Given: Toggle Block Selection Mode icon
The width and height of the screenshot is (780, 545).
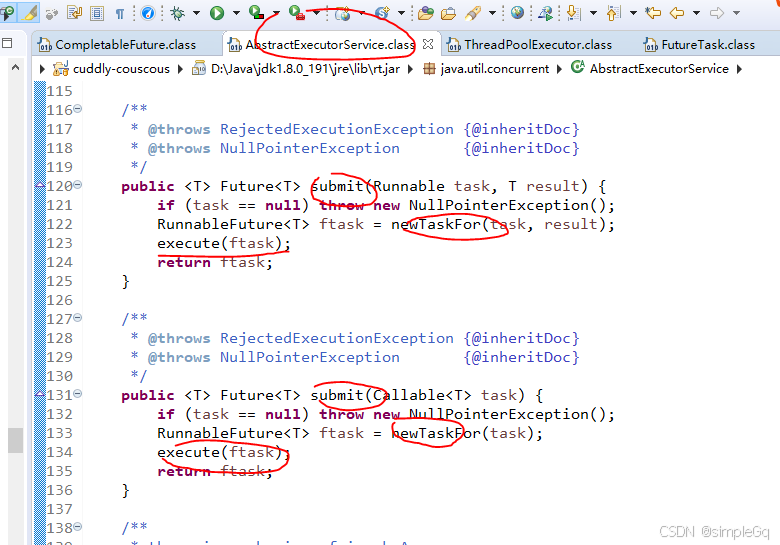Looking at the screenshot, I should click(97, 13).
